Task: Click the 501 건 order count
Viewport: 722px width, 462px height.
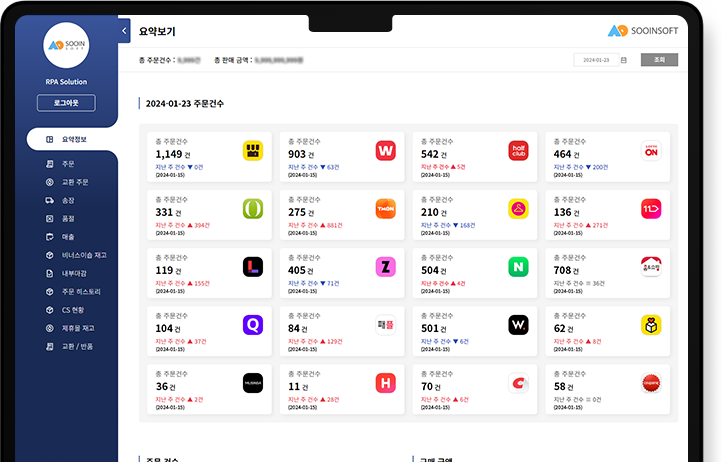Action: pyautogui.click(x=433, y=328)
